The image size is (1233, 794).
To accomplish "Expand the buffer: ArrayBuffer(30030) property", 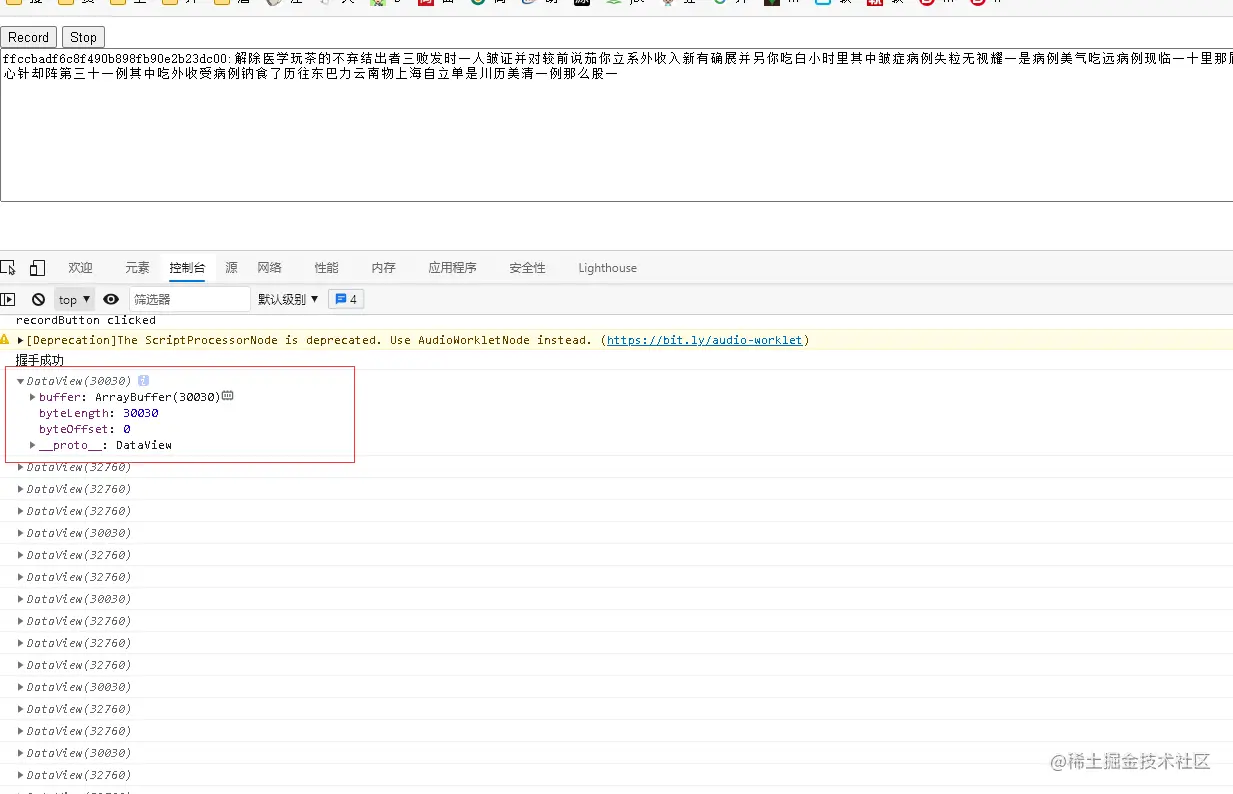I will [33, 397].
